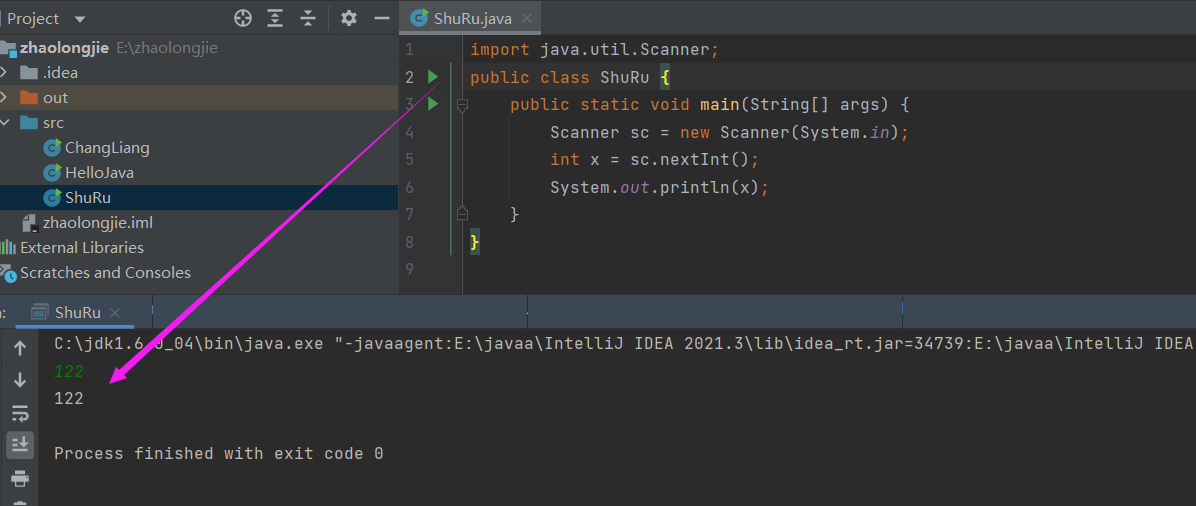Click 'import java.util.Scanner;' code line
The height and width of the screenshot is (506, 1196).
[x=594, y=50]
